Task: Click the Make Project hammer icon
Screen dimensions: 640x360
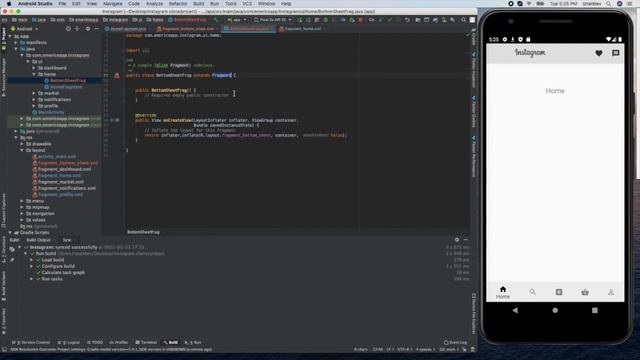Action: pos(216,20)
